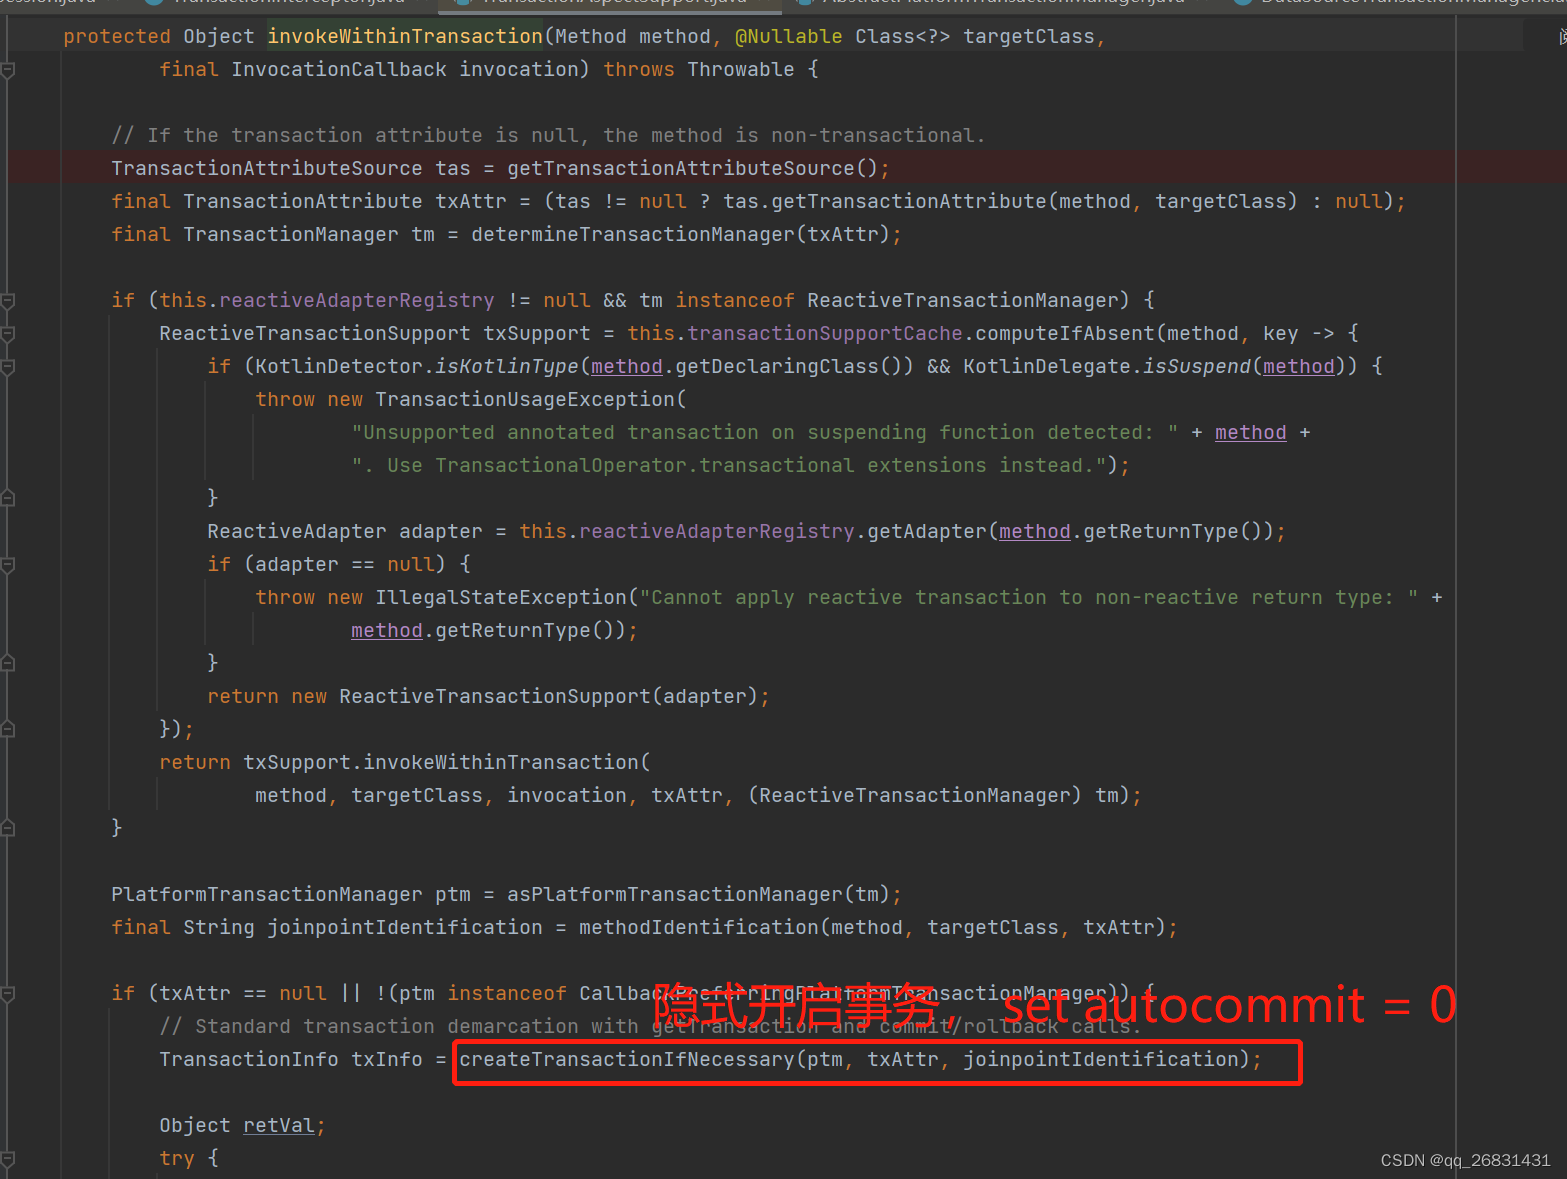Click the transactionSupportCache field
The width and height of the screenshot is (1567, 1179).
(x=825, y=334)
